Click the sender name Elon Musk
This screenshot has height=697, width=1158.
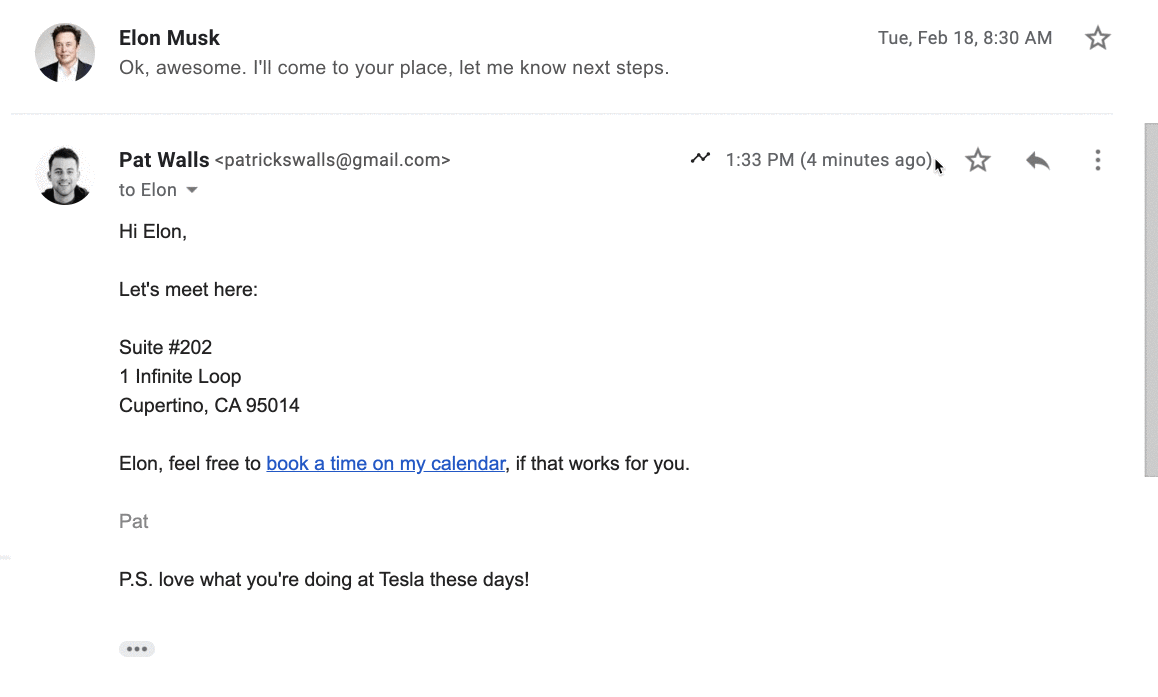(169, 37)
